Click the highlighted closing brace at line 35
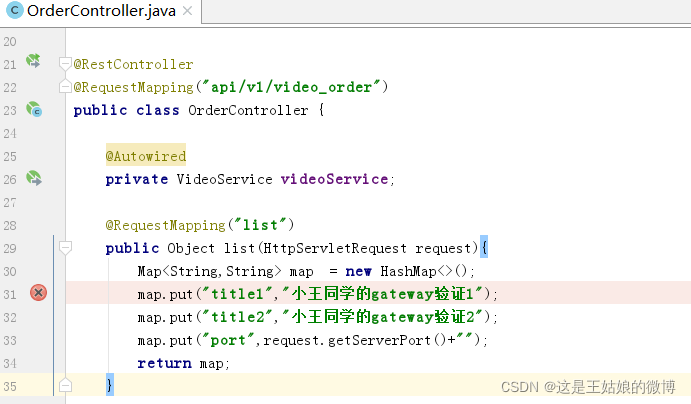This screenshot has width=691, height=404. point(110,385)
